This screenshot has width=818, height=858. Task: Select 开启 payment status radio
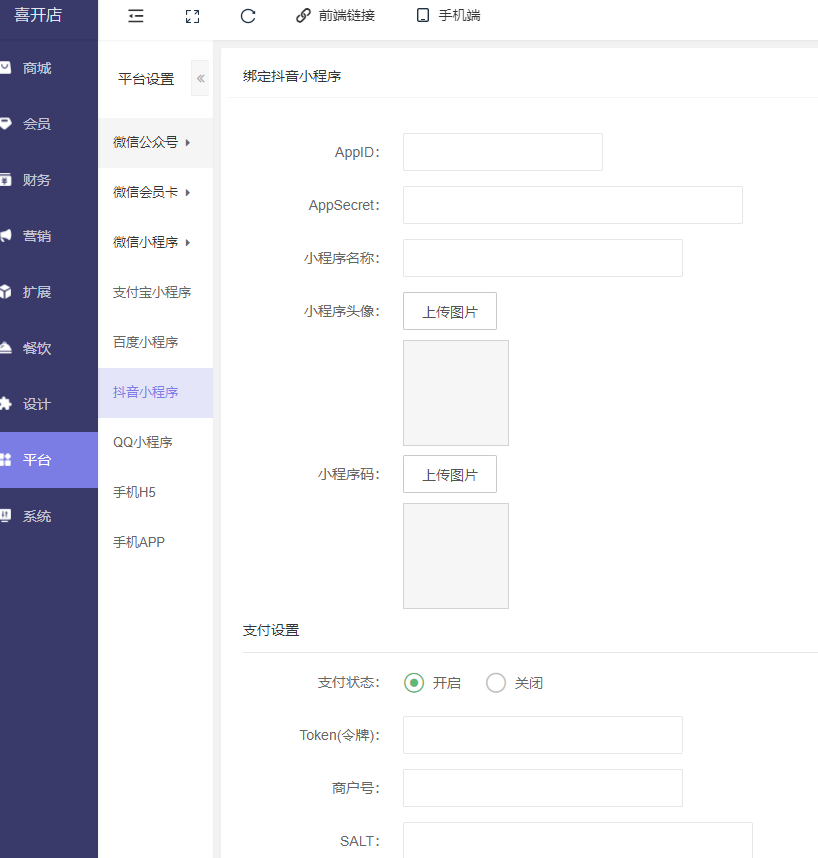coord(414,683)
